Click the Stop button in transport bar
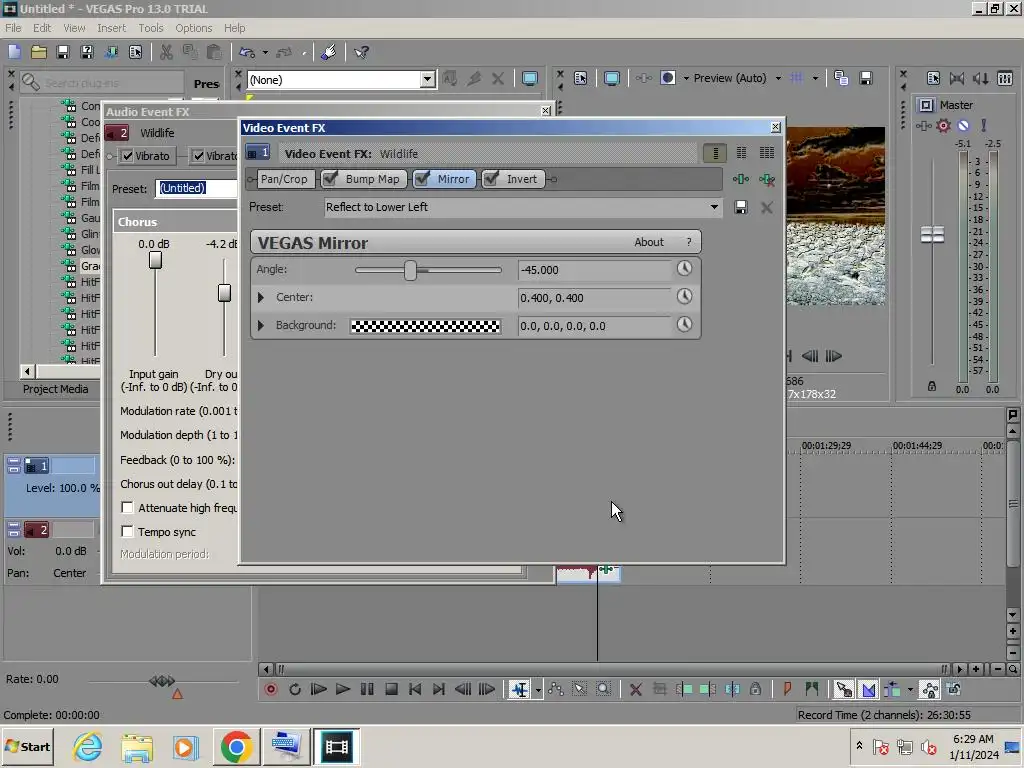The width and height of the screenshot is (1024, 768). click(391, 690)
